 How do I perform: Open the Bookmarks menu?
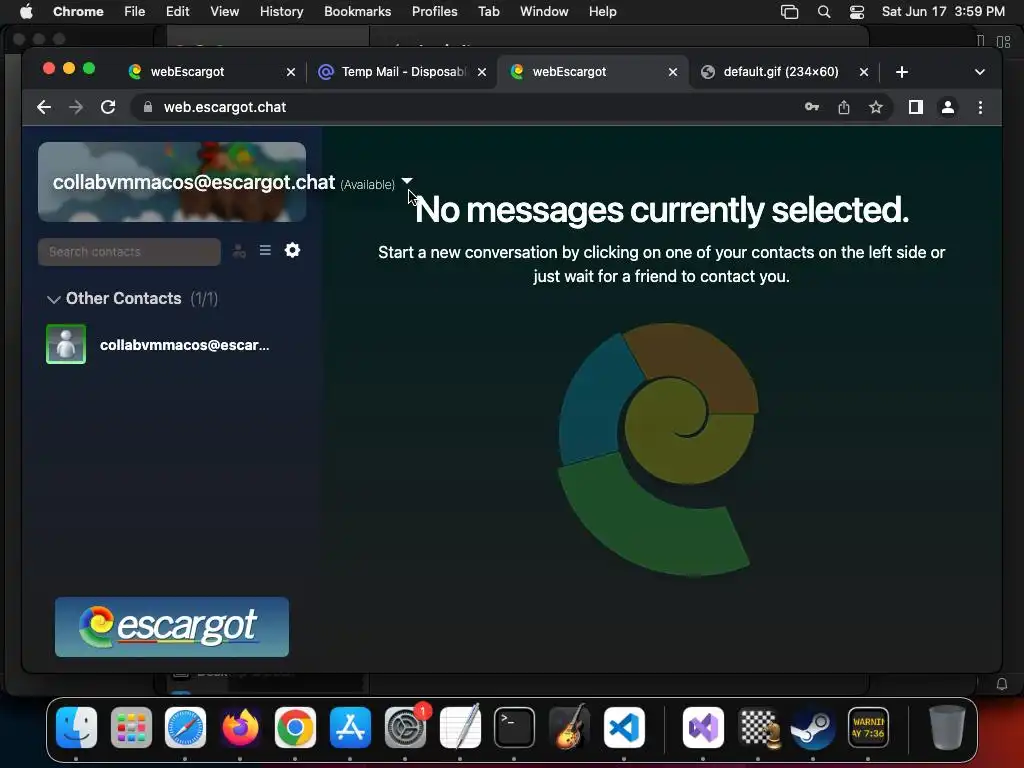[x=357, y=11]
